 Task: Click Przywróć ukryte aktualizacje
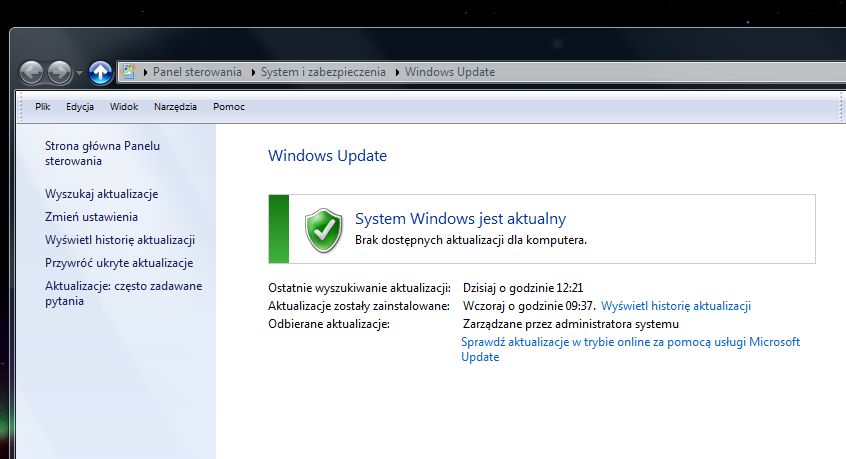[x=119, y=263]
